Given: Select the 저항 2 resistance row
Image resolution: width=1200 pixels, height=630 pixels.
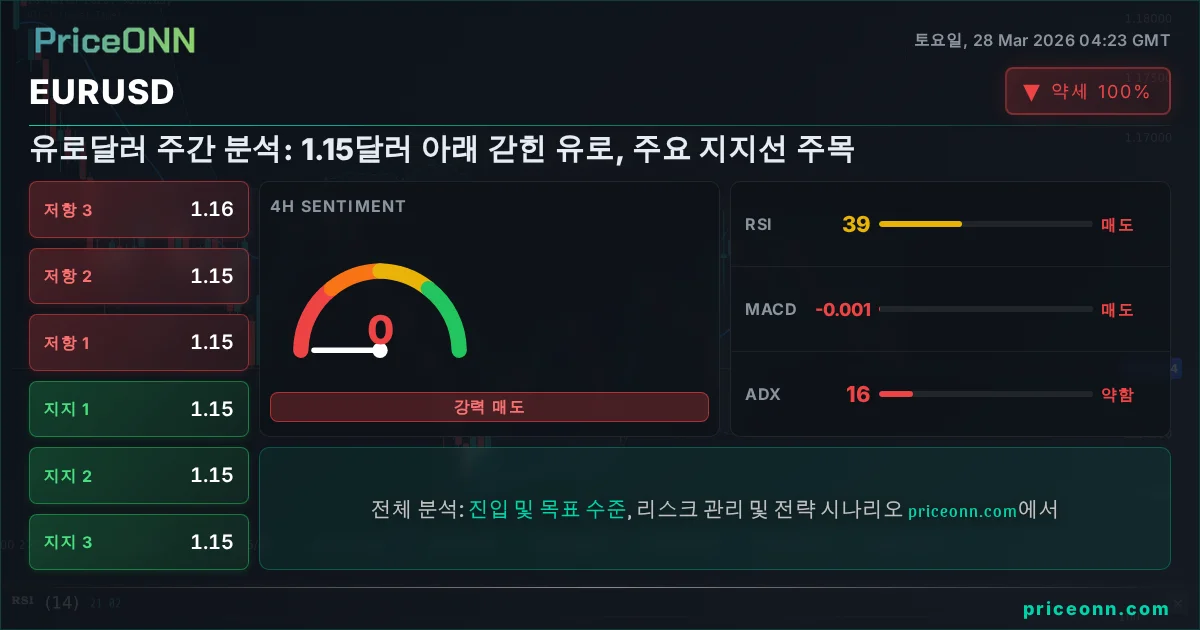Looking at the screenshot, I should 138,276.
